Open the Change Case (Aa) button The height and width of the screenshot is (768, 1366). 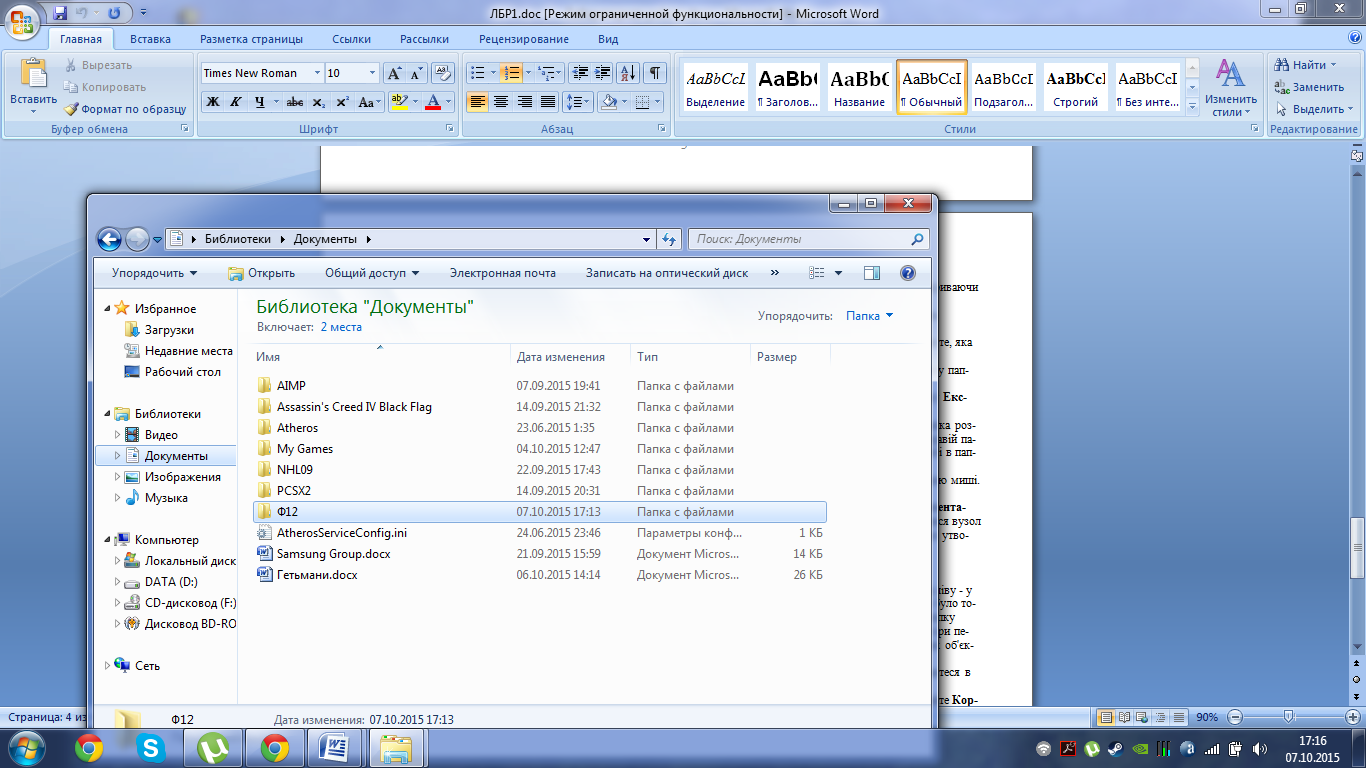(369, 102)
